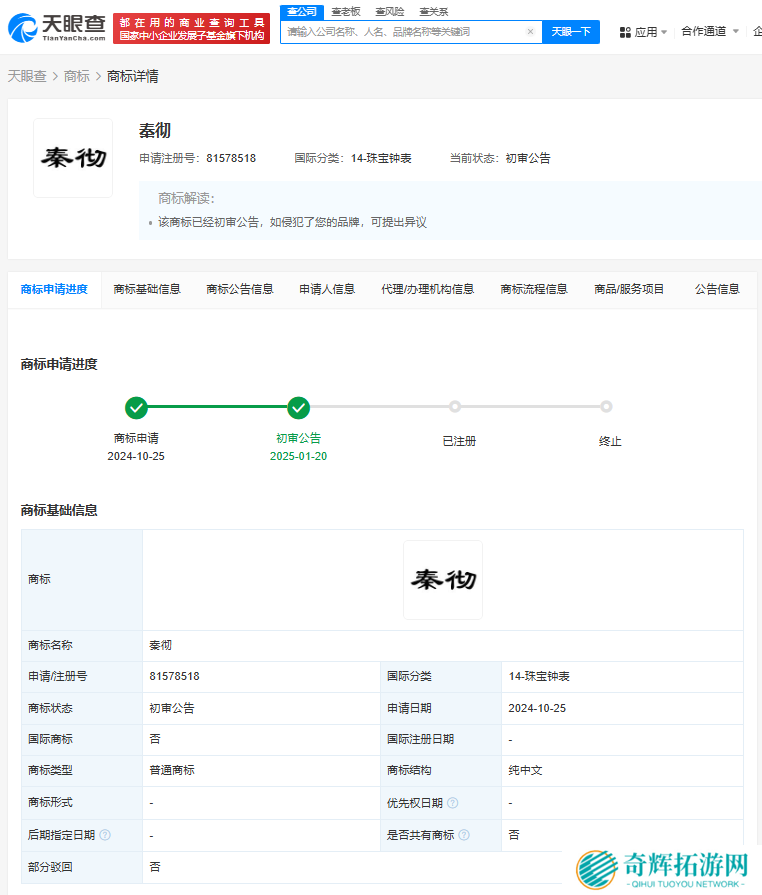762x895 pixels.
Task: Expand the 合作通道 dropdown menu
Action: click(710, 32)
